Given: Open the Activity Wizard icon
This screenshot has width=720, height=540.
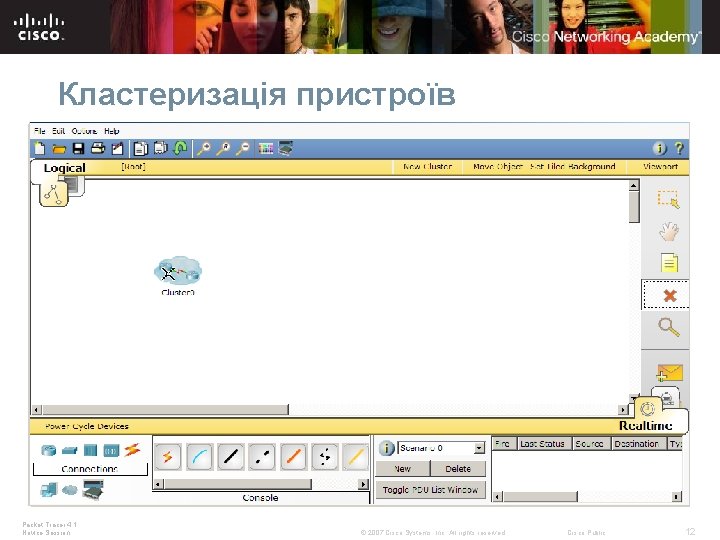Looking at the screenshot, I should pyautogui.click(x=118, y=148).
